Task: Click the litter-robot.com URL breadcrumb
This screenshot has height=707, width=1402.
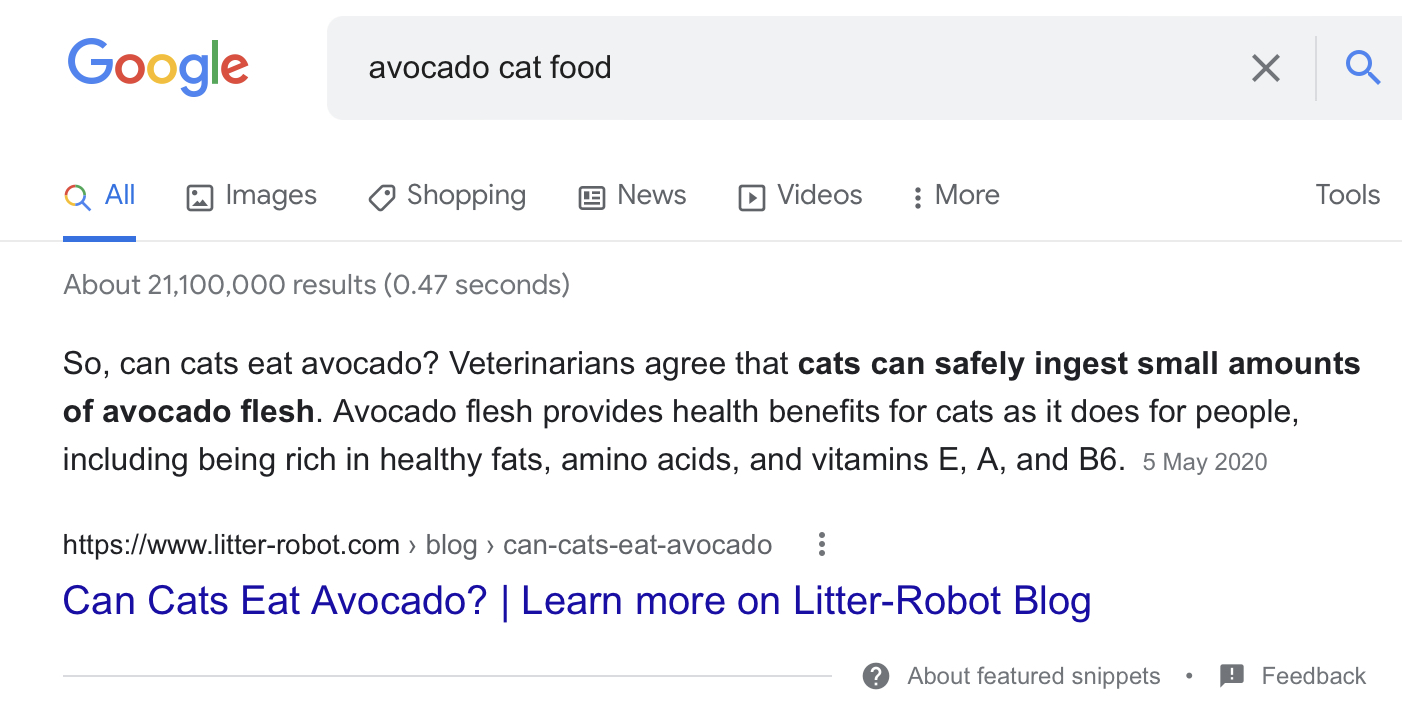Action: [231, 545]
